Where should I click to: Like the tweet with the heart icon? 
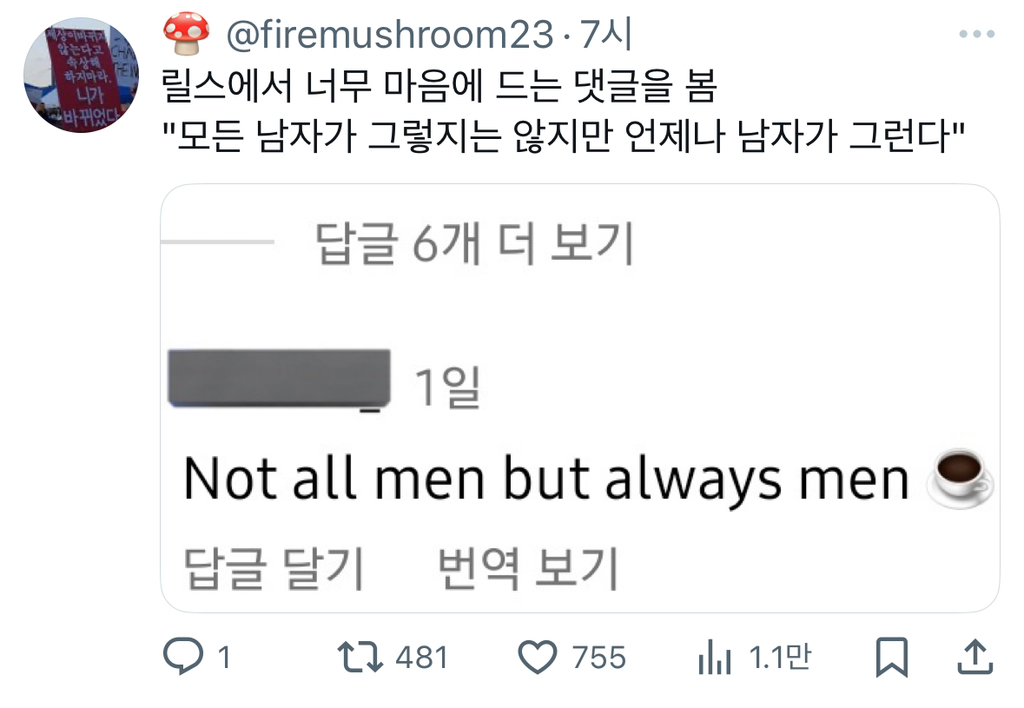[539, 657]
